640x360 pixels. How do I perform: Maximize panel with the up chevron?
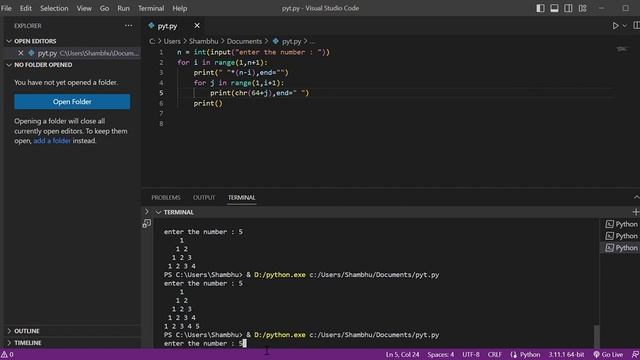click(636, 198)
